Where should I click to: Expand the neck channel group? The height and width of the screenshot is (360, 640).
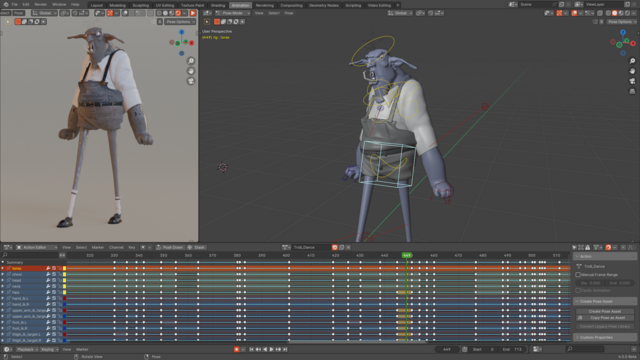3,287
